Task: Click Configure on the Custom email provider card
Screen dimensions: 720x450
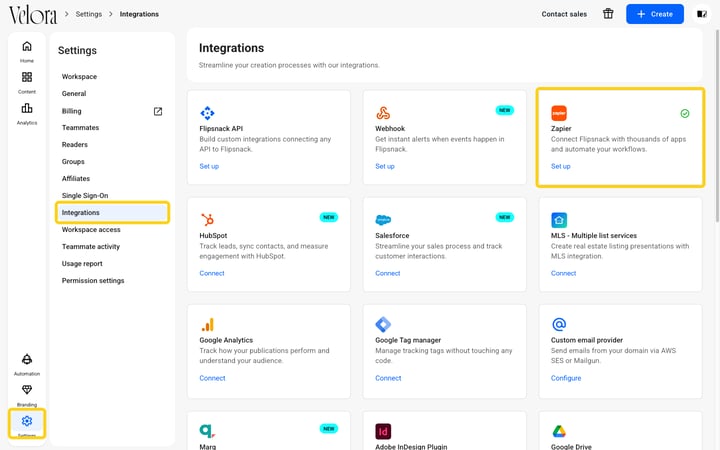Action: coord(566,378)
